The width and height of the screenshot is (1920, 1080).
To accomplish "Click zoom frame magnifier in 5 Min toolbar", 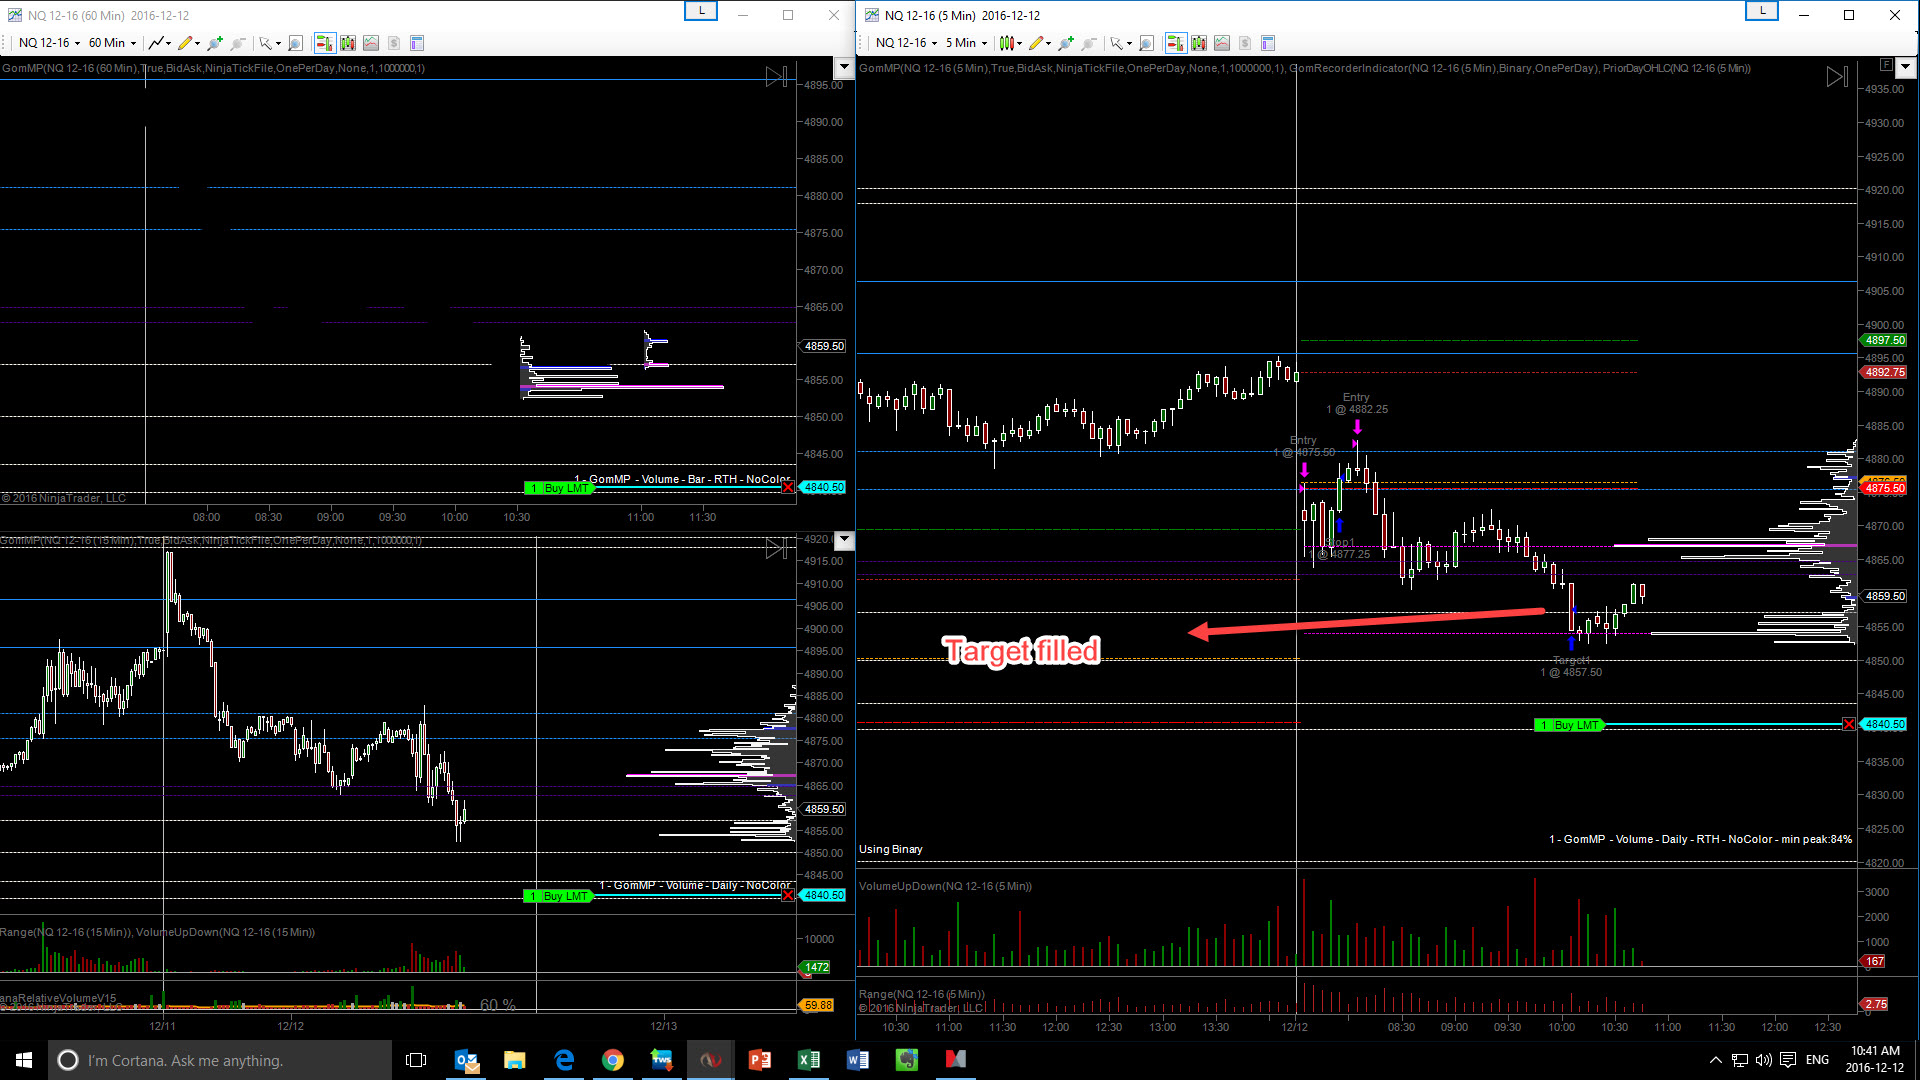I will pyautogui.click(x=1147, y=43).
